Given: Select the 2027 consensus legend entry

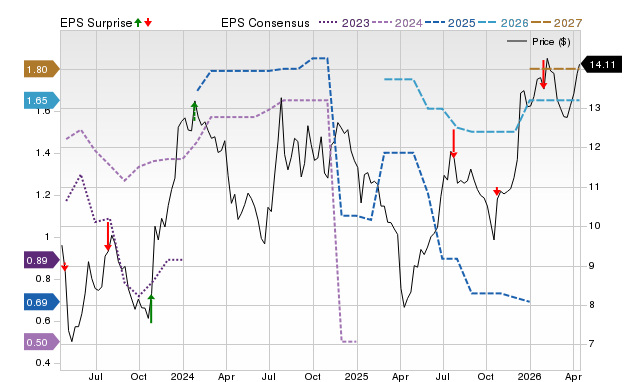Looking at the screenshot, I should pyautogui.click(x=556, y=23).
